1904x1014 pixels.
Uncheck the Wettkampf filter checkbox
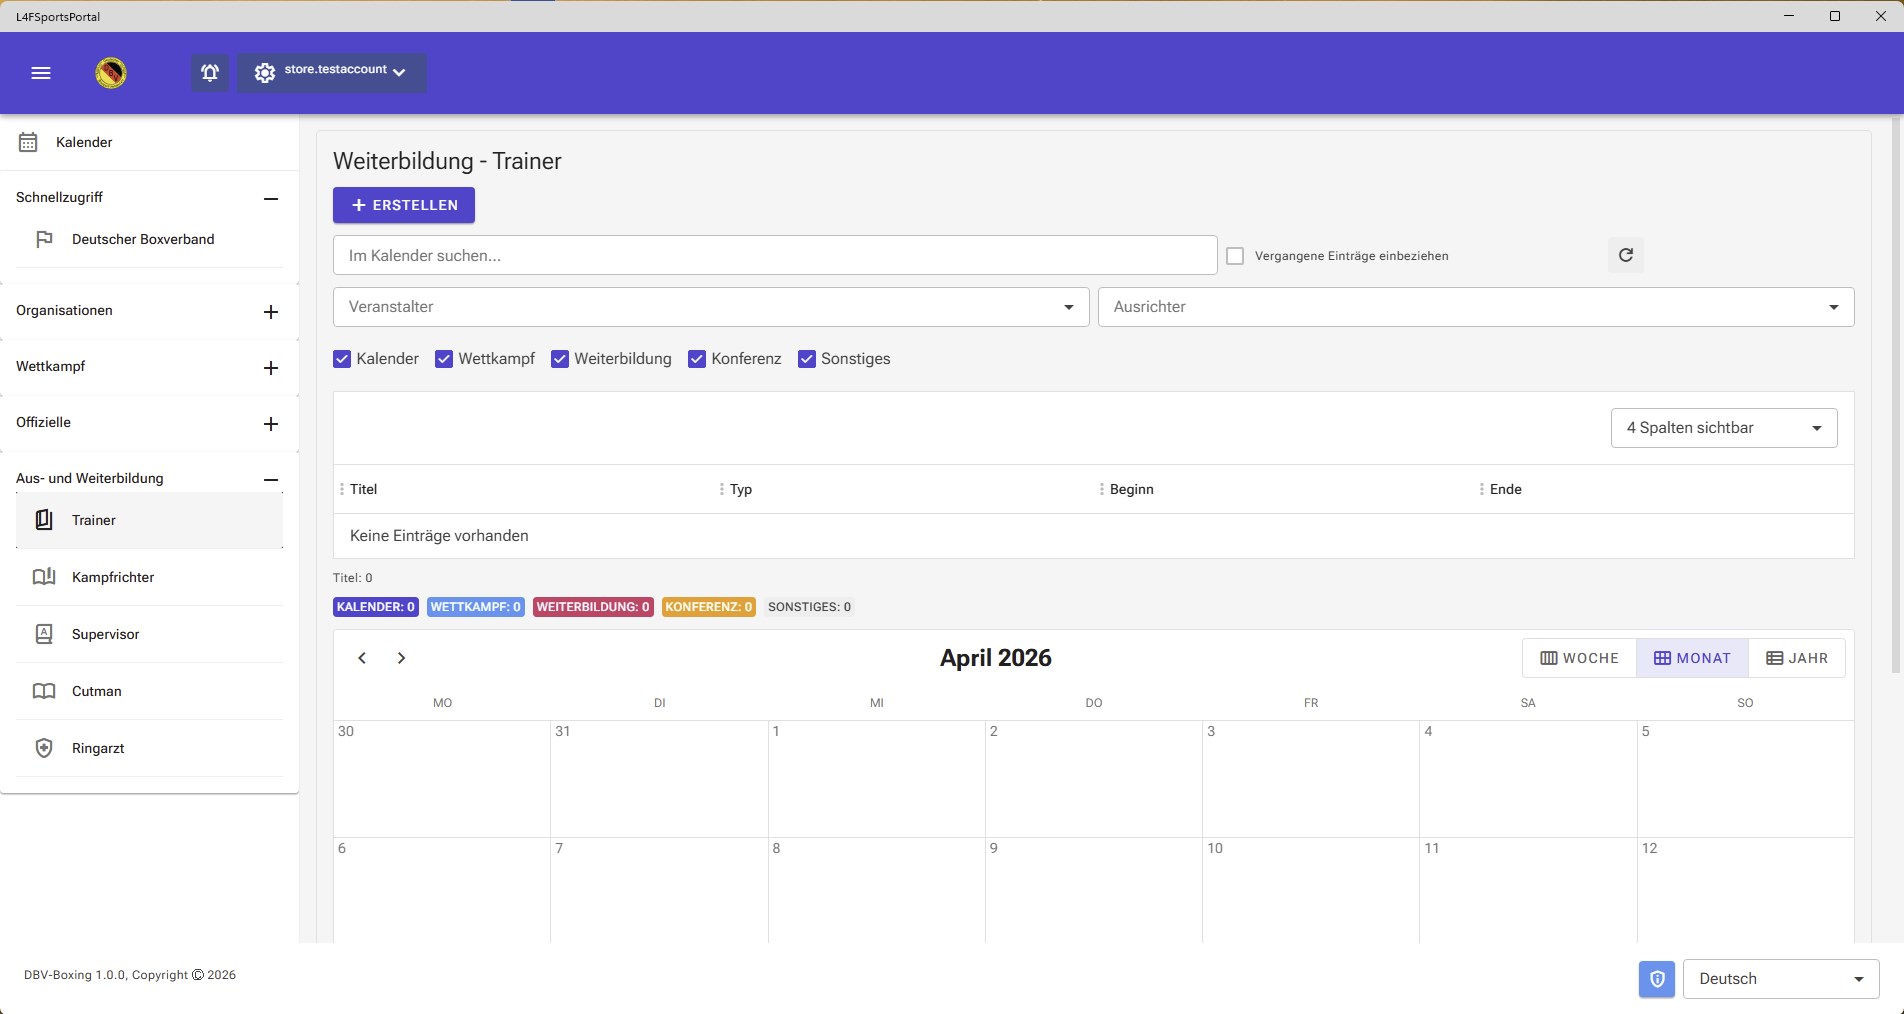click(444, 359)
